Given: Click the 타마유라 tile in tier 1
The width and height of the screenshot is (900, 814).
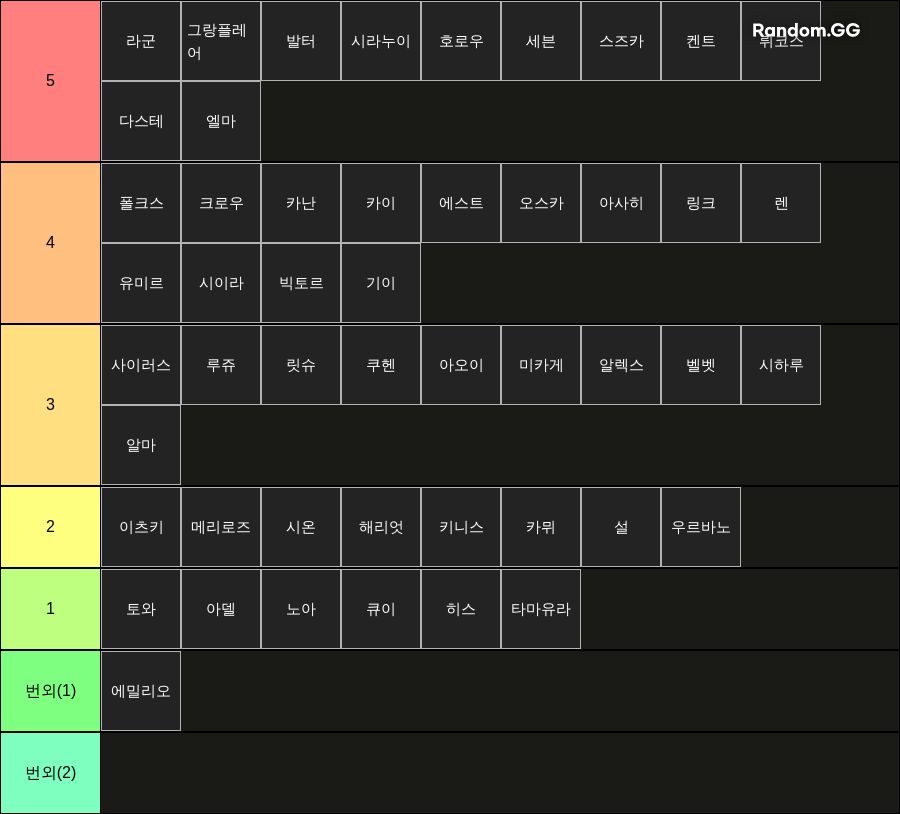Looking at the screenshot, I should coord(541,609).
